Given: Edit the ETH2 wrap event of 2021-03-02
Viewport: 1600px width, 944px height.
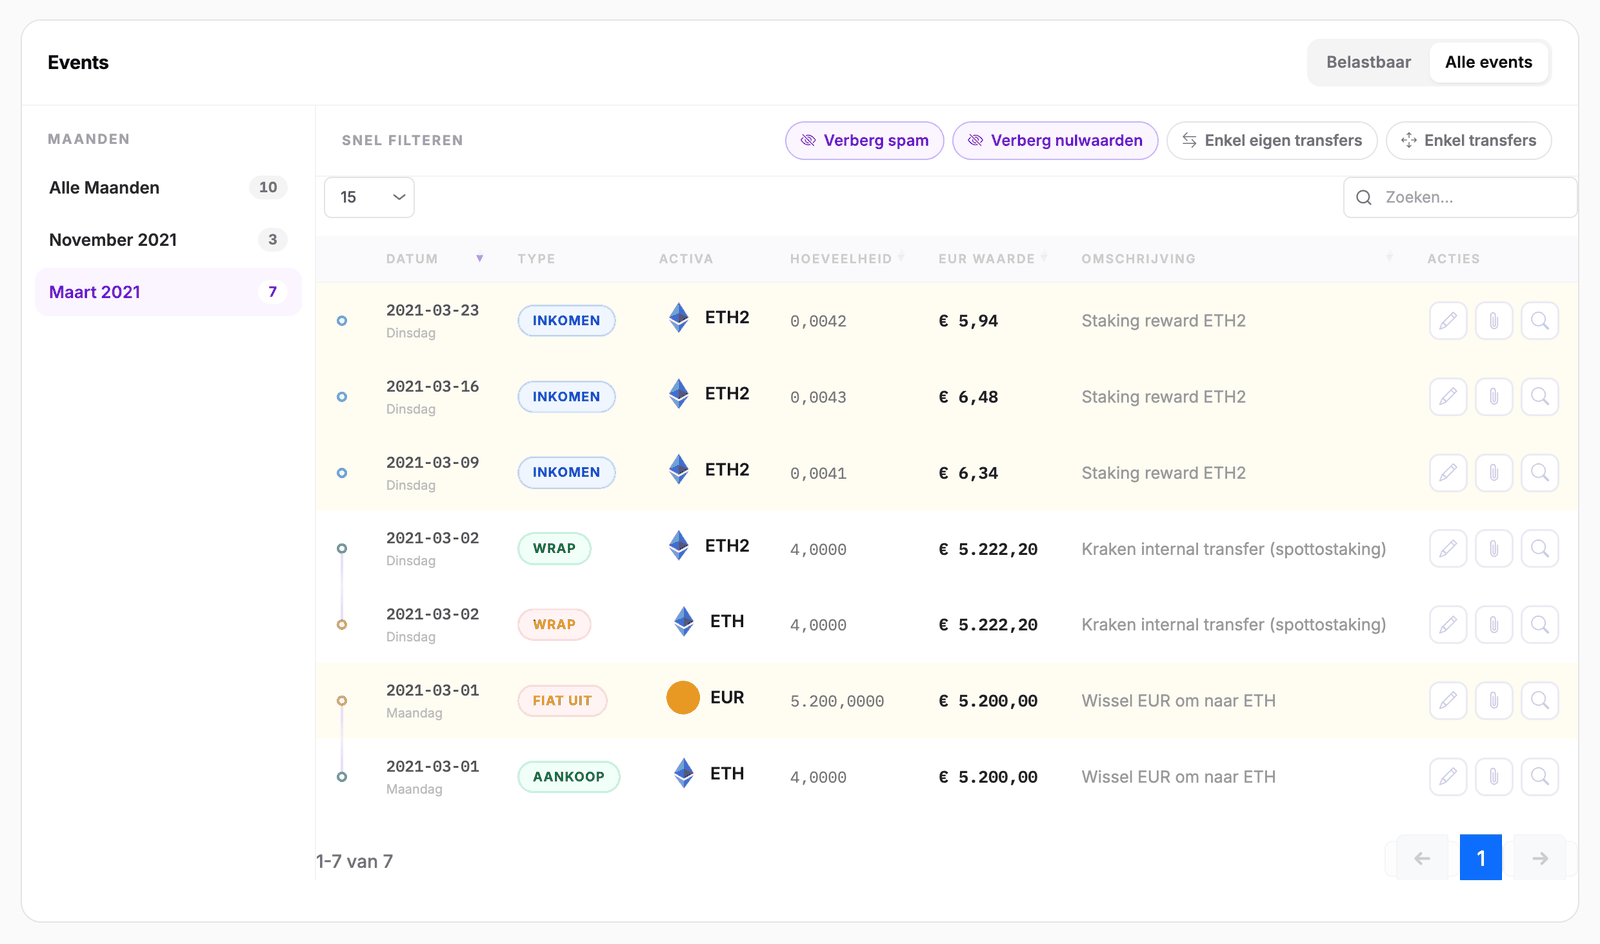Looking at the screenshot, I should point(1448,549).
